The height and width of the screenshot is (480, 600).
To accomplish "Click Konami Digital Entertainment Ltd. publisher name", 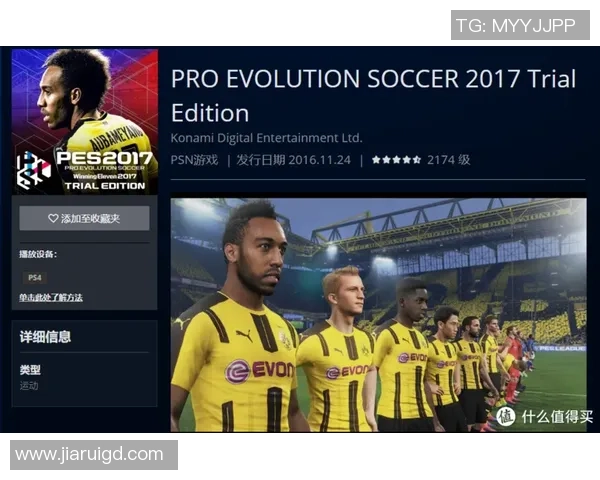I will [x=266, y=138].
